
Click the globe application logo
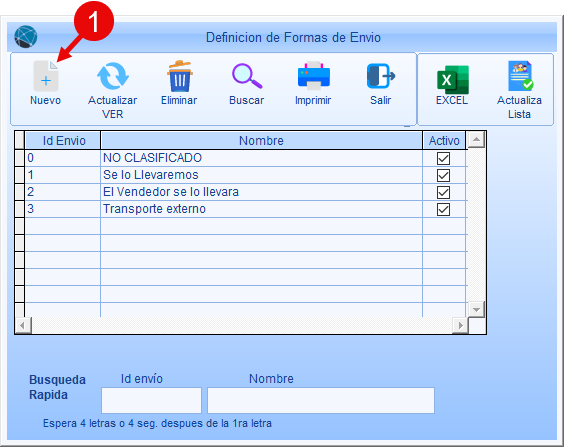point(26,37)
